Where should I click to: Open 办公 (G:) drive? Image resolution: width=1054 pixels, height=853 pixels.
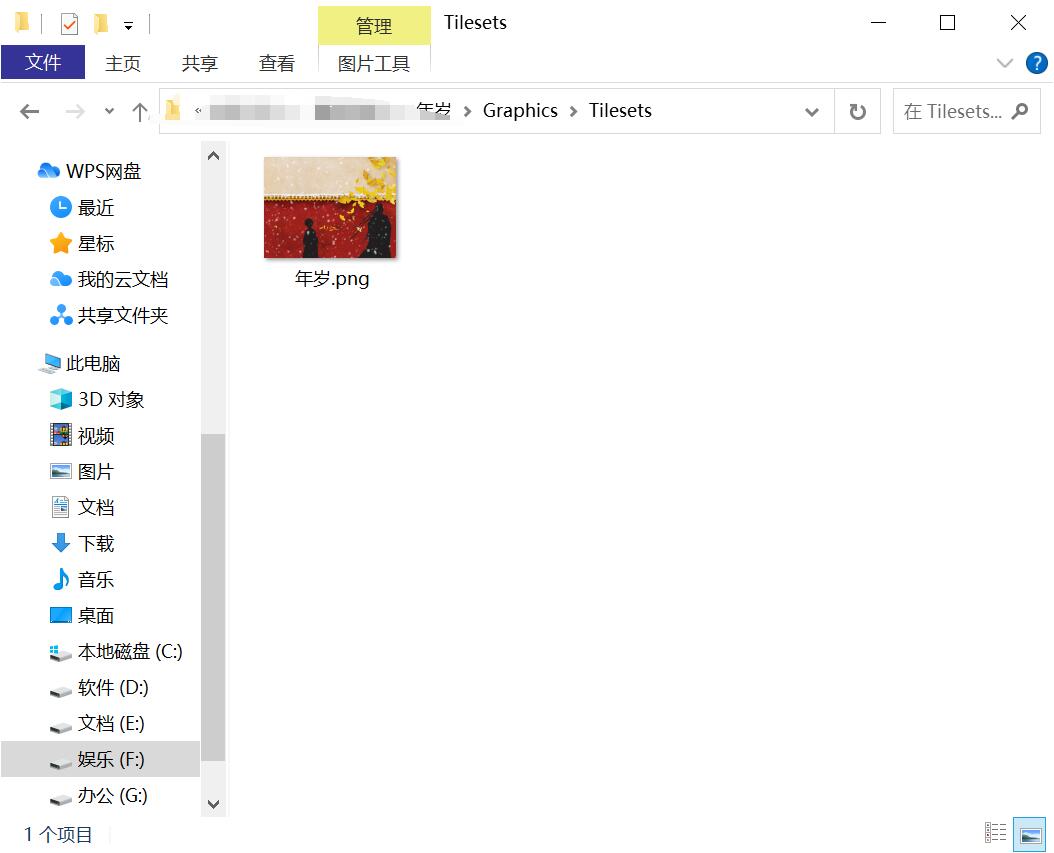[99, 795]
